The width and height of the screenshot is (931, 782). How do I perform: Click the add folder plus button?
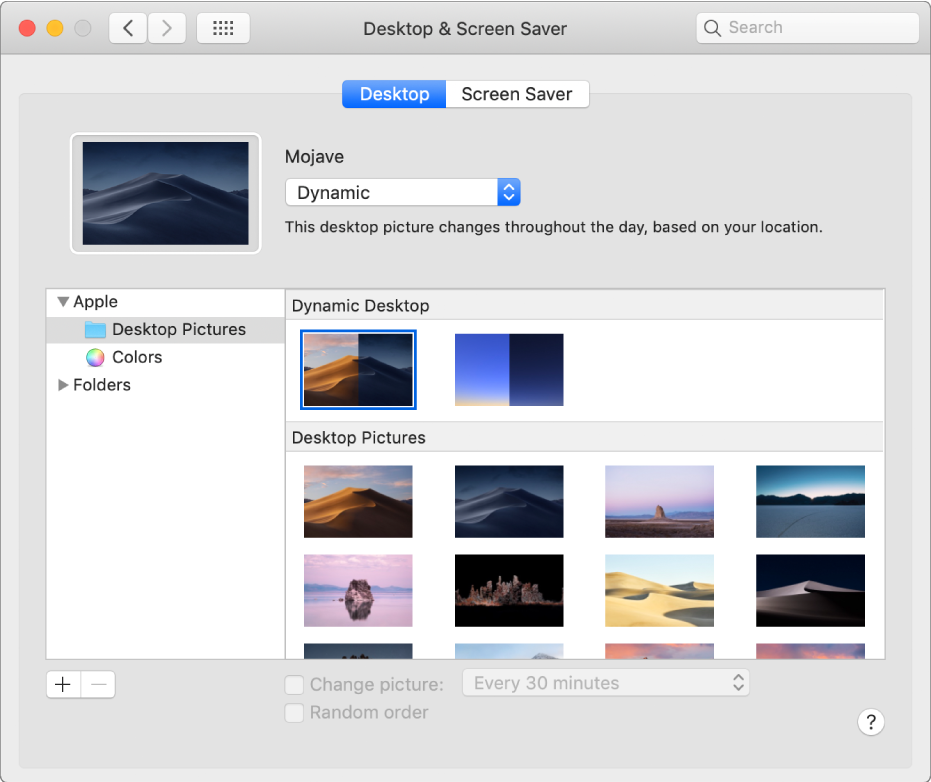tap(63, 684)
